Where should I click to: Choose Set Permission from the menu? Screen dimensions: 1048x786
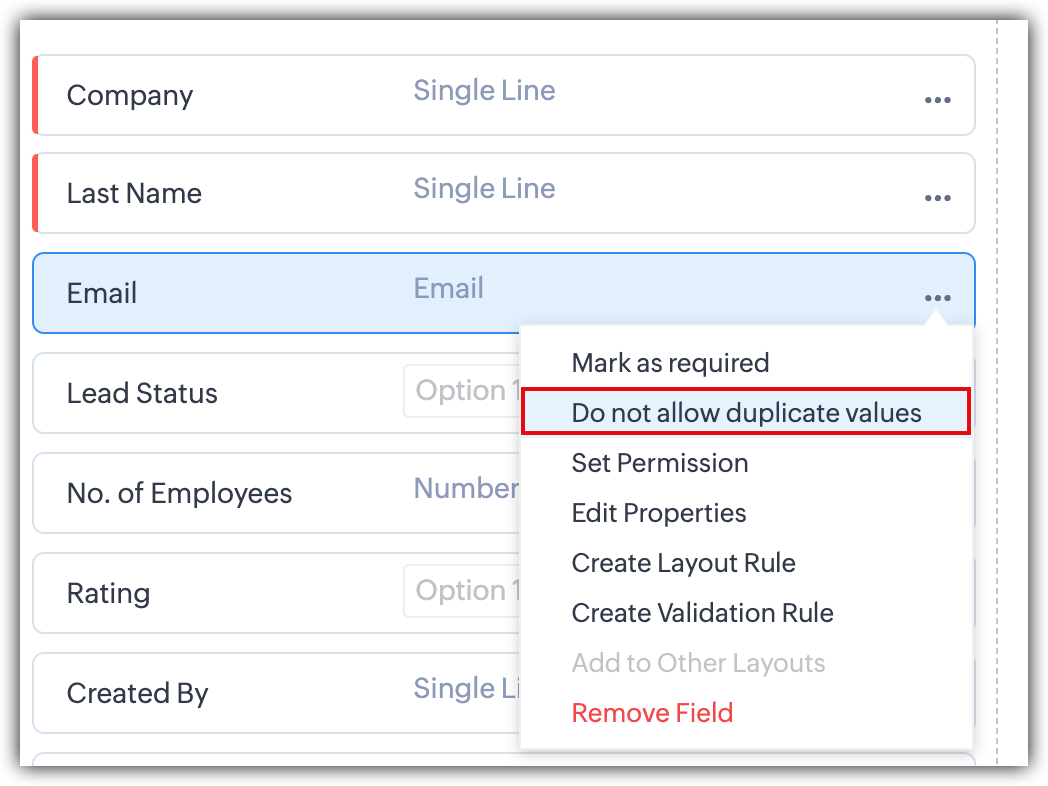pyautogui.click(x=660, y=463)
